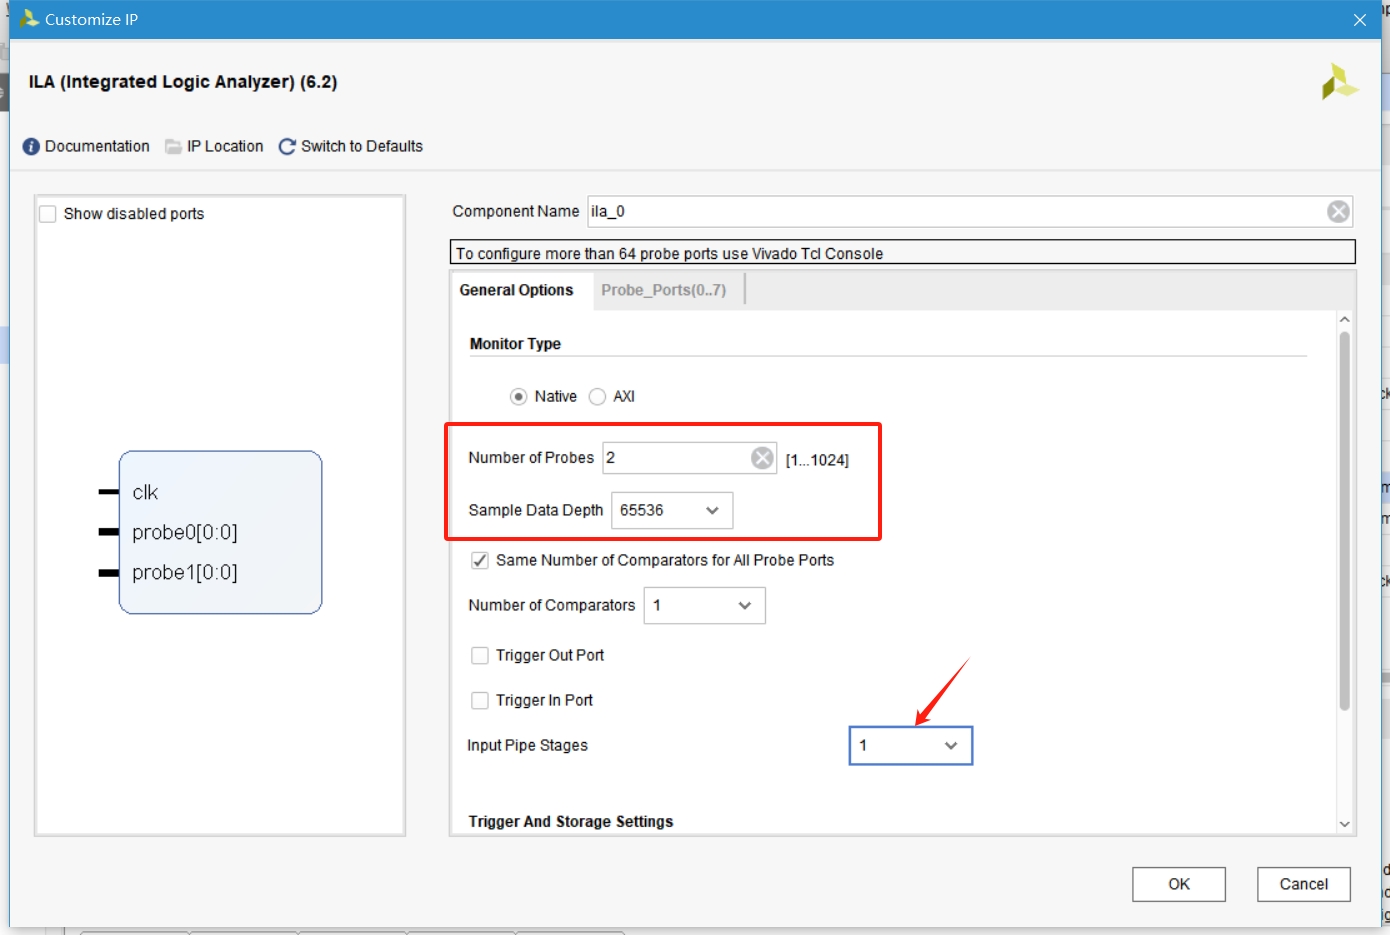Enable the Trigger Out Port checkbox
The image size is (1390, 935).
[x=480, y=655]
